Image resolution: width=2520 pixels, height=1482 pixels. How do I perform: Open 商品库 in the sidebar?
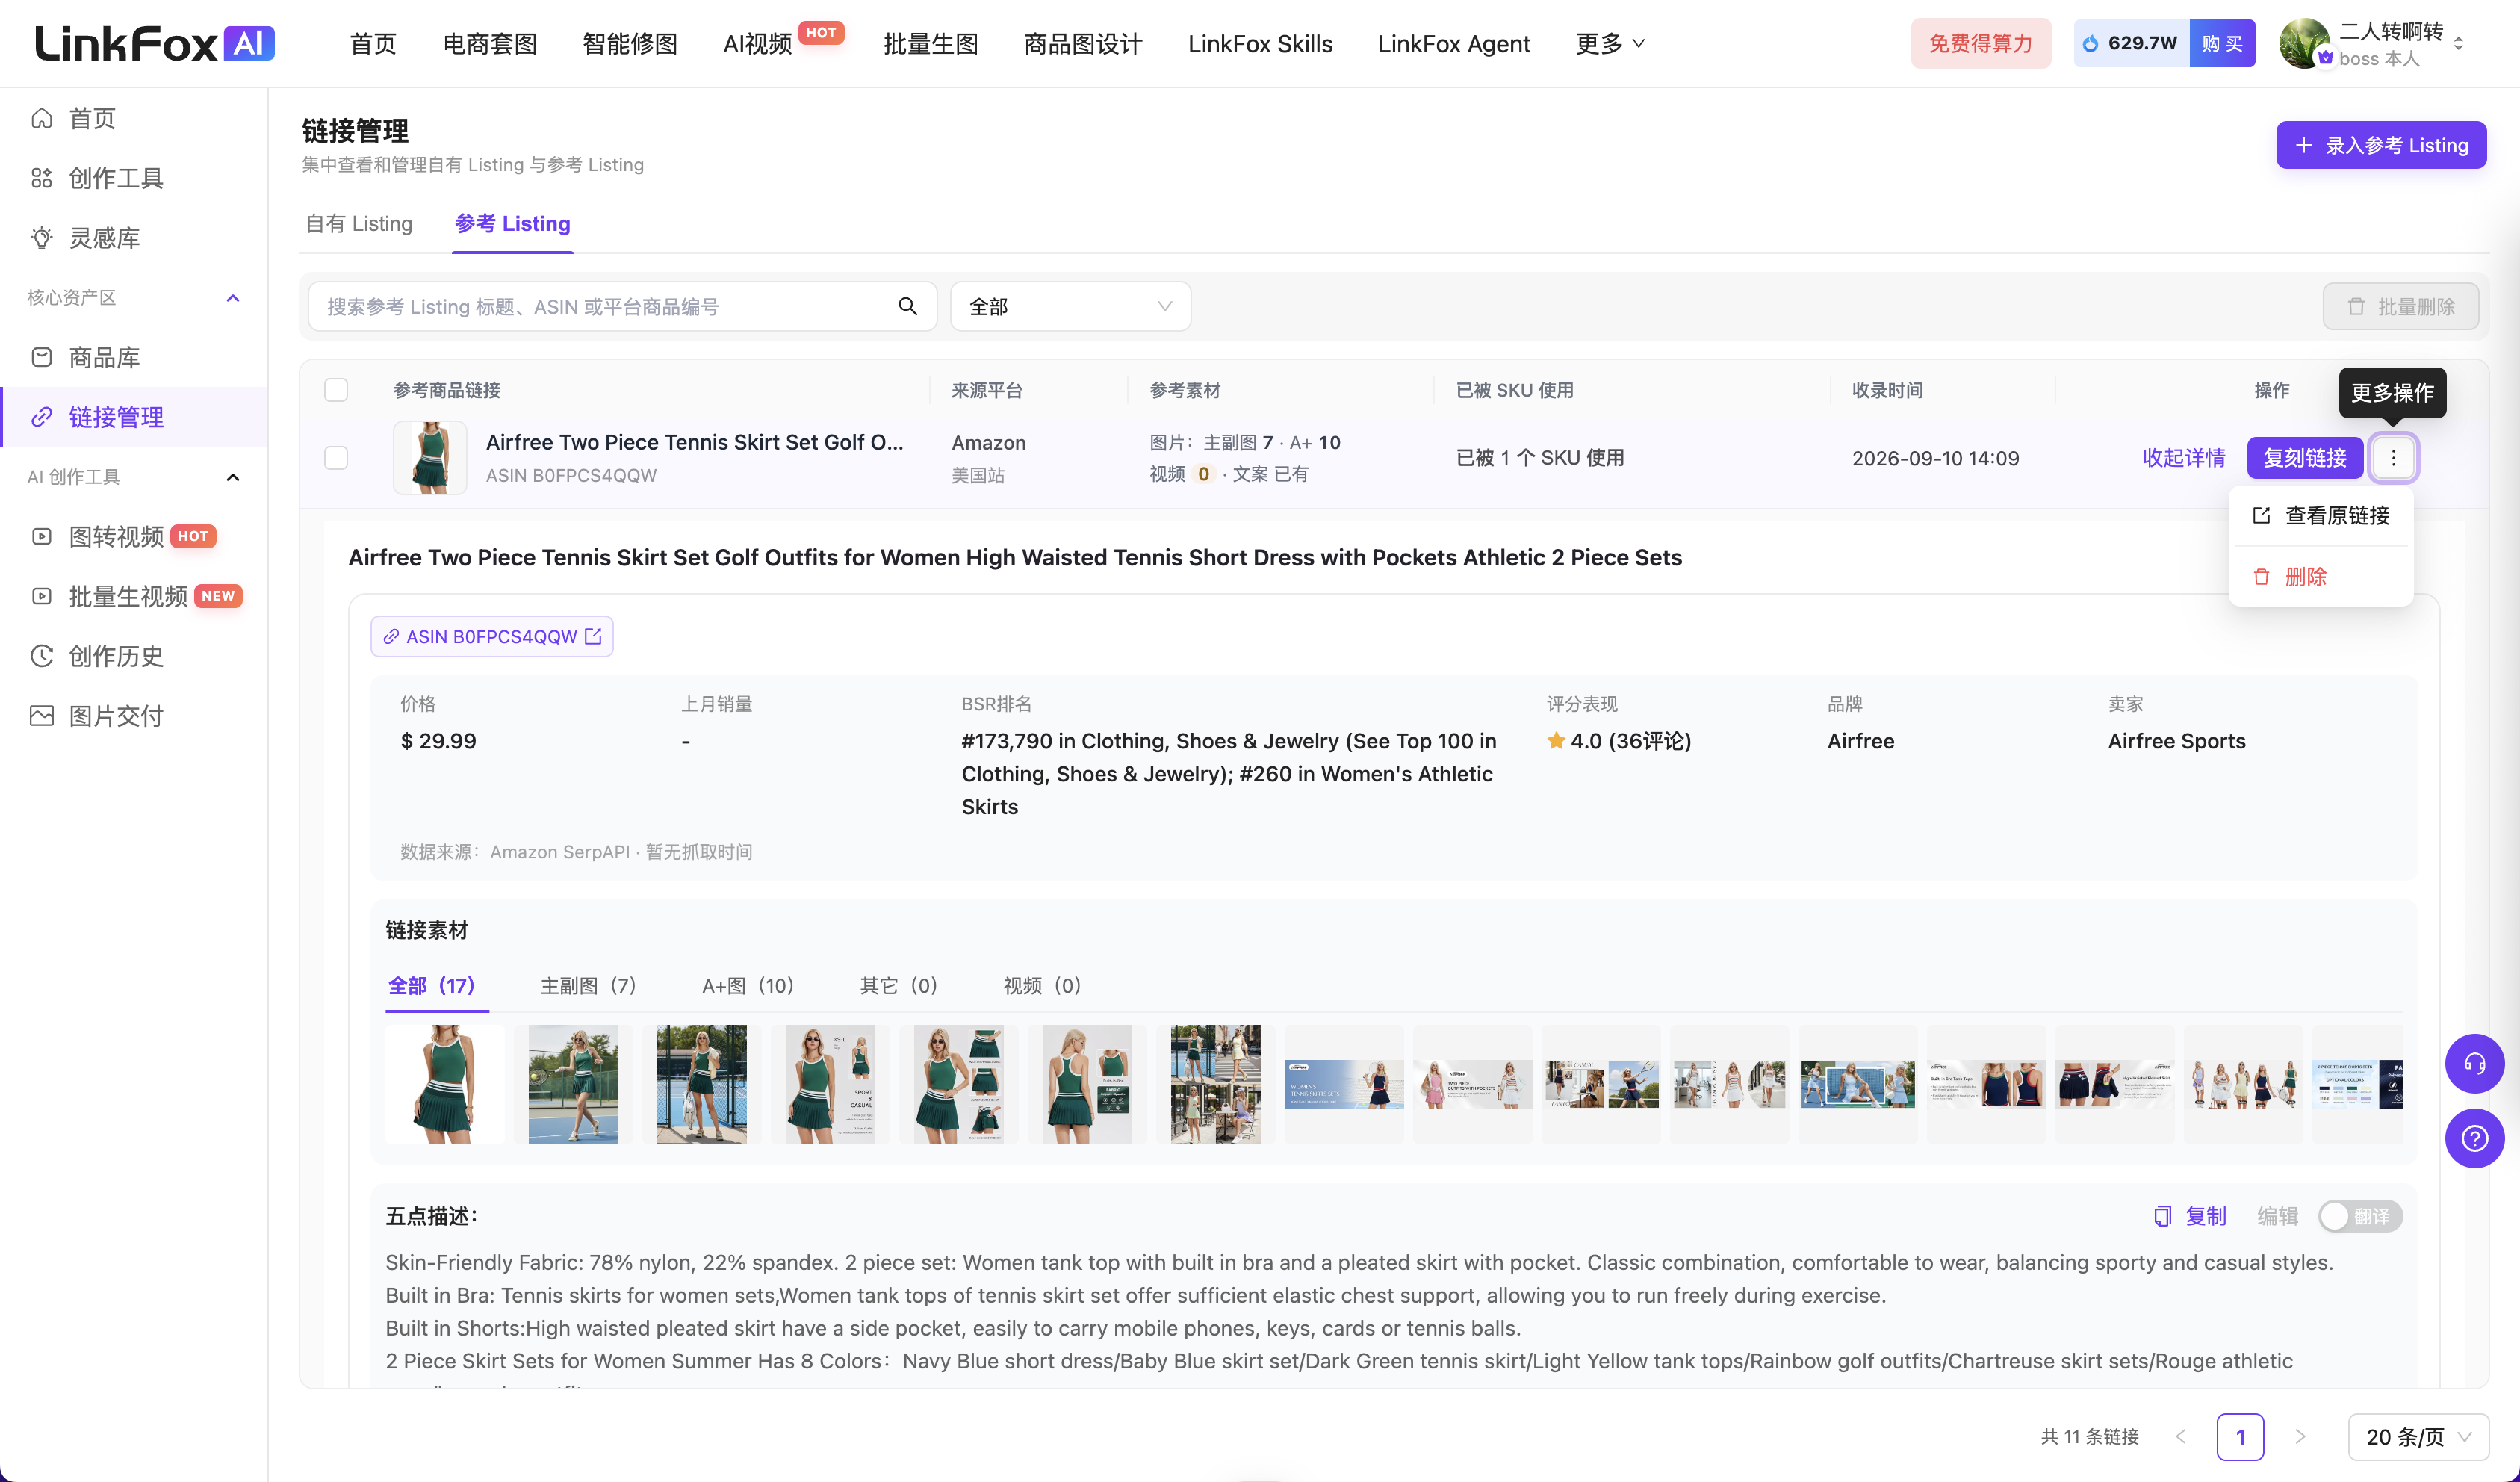104,358
